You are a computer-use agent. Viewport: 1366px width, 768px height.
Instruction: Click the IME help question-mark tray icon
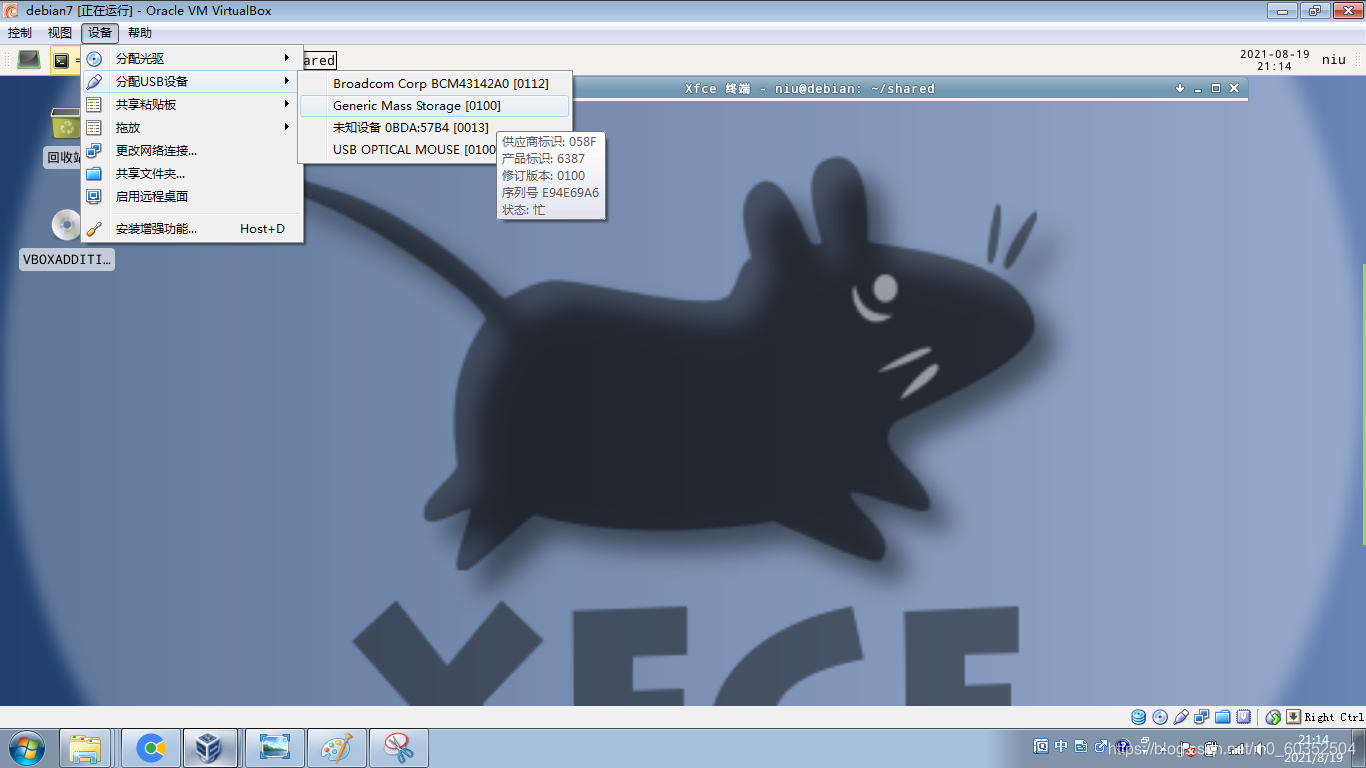pos(1123,746)
